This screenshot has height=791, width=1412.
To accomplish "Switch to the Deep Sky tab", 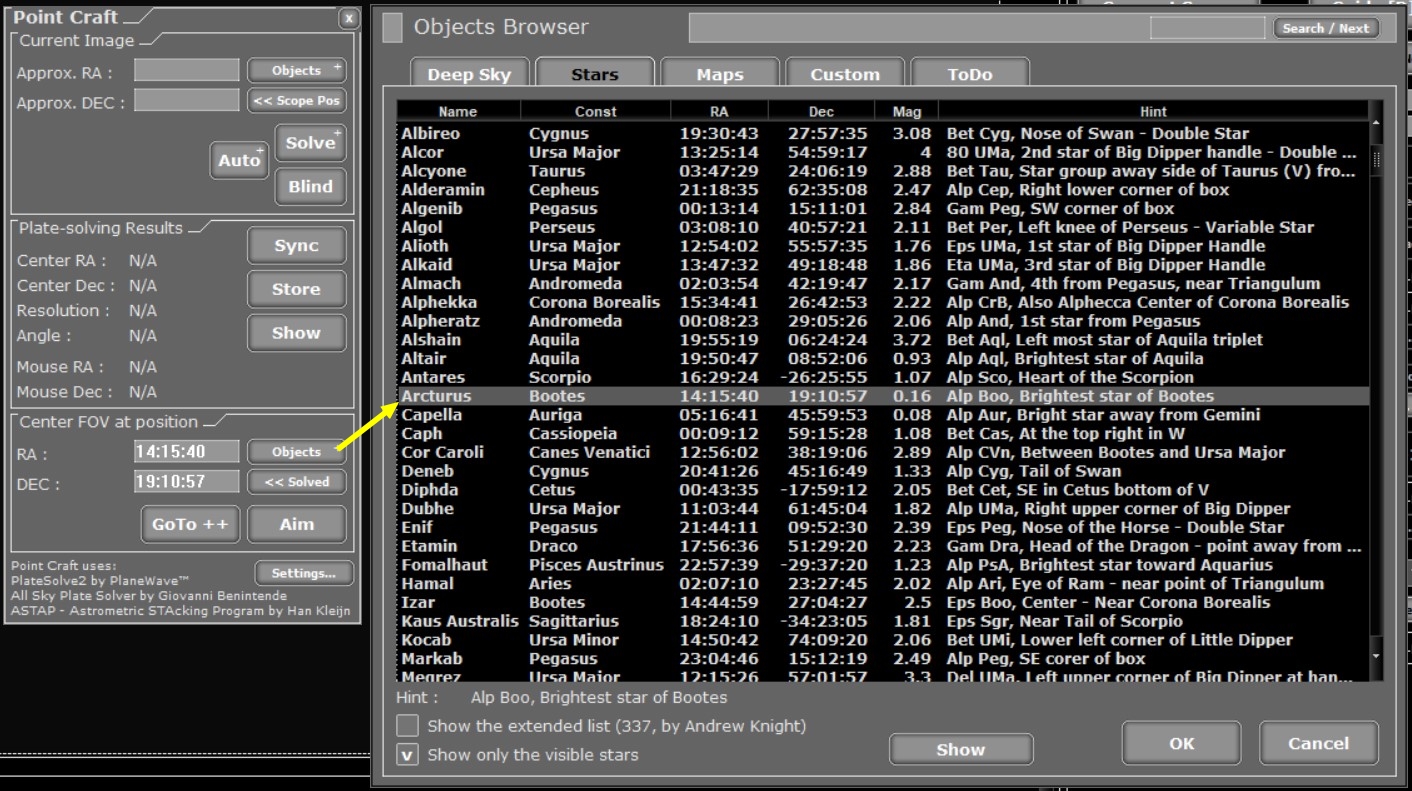I will coord(469,74).
